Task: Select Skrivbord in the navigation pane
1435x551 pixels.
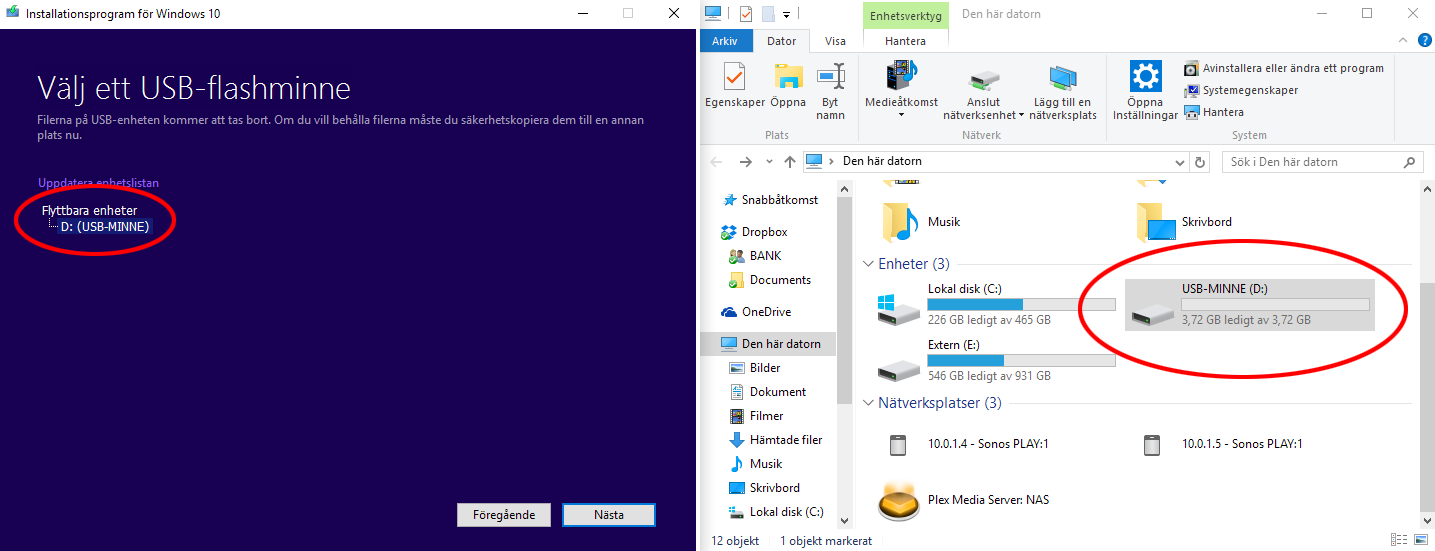Action: click(x=765, y=488)
